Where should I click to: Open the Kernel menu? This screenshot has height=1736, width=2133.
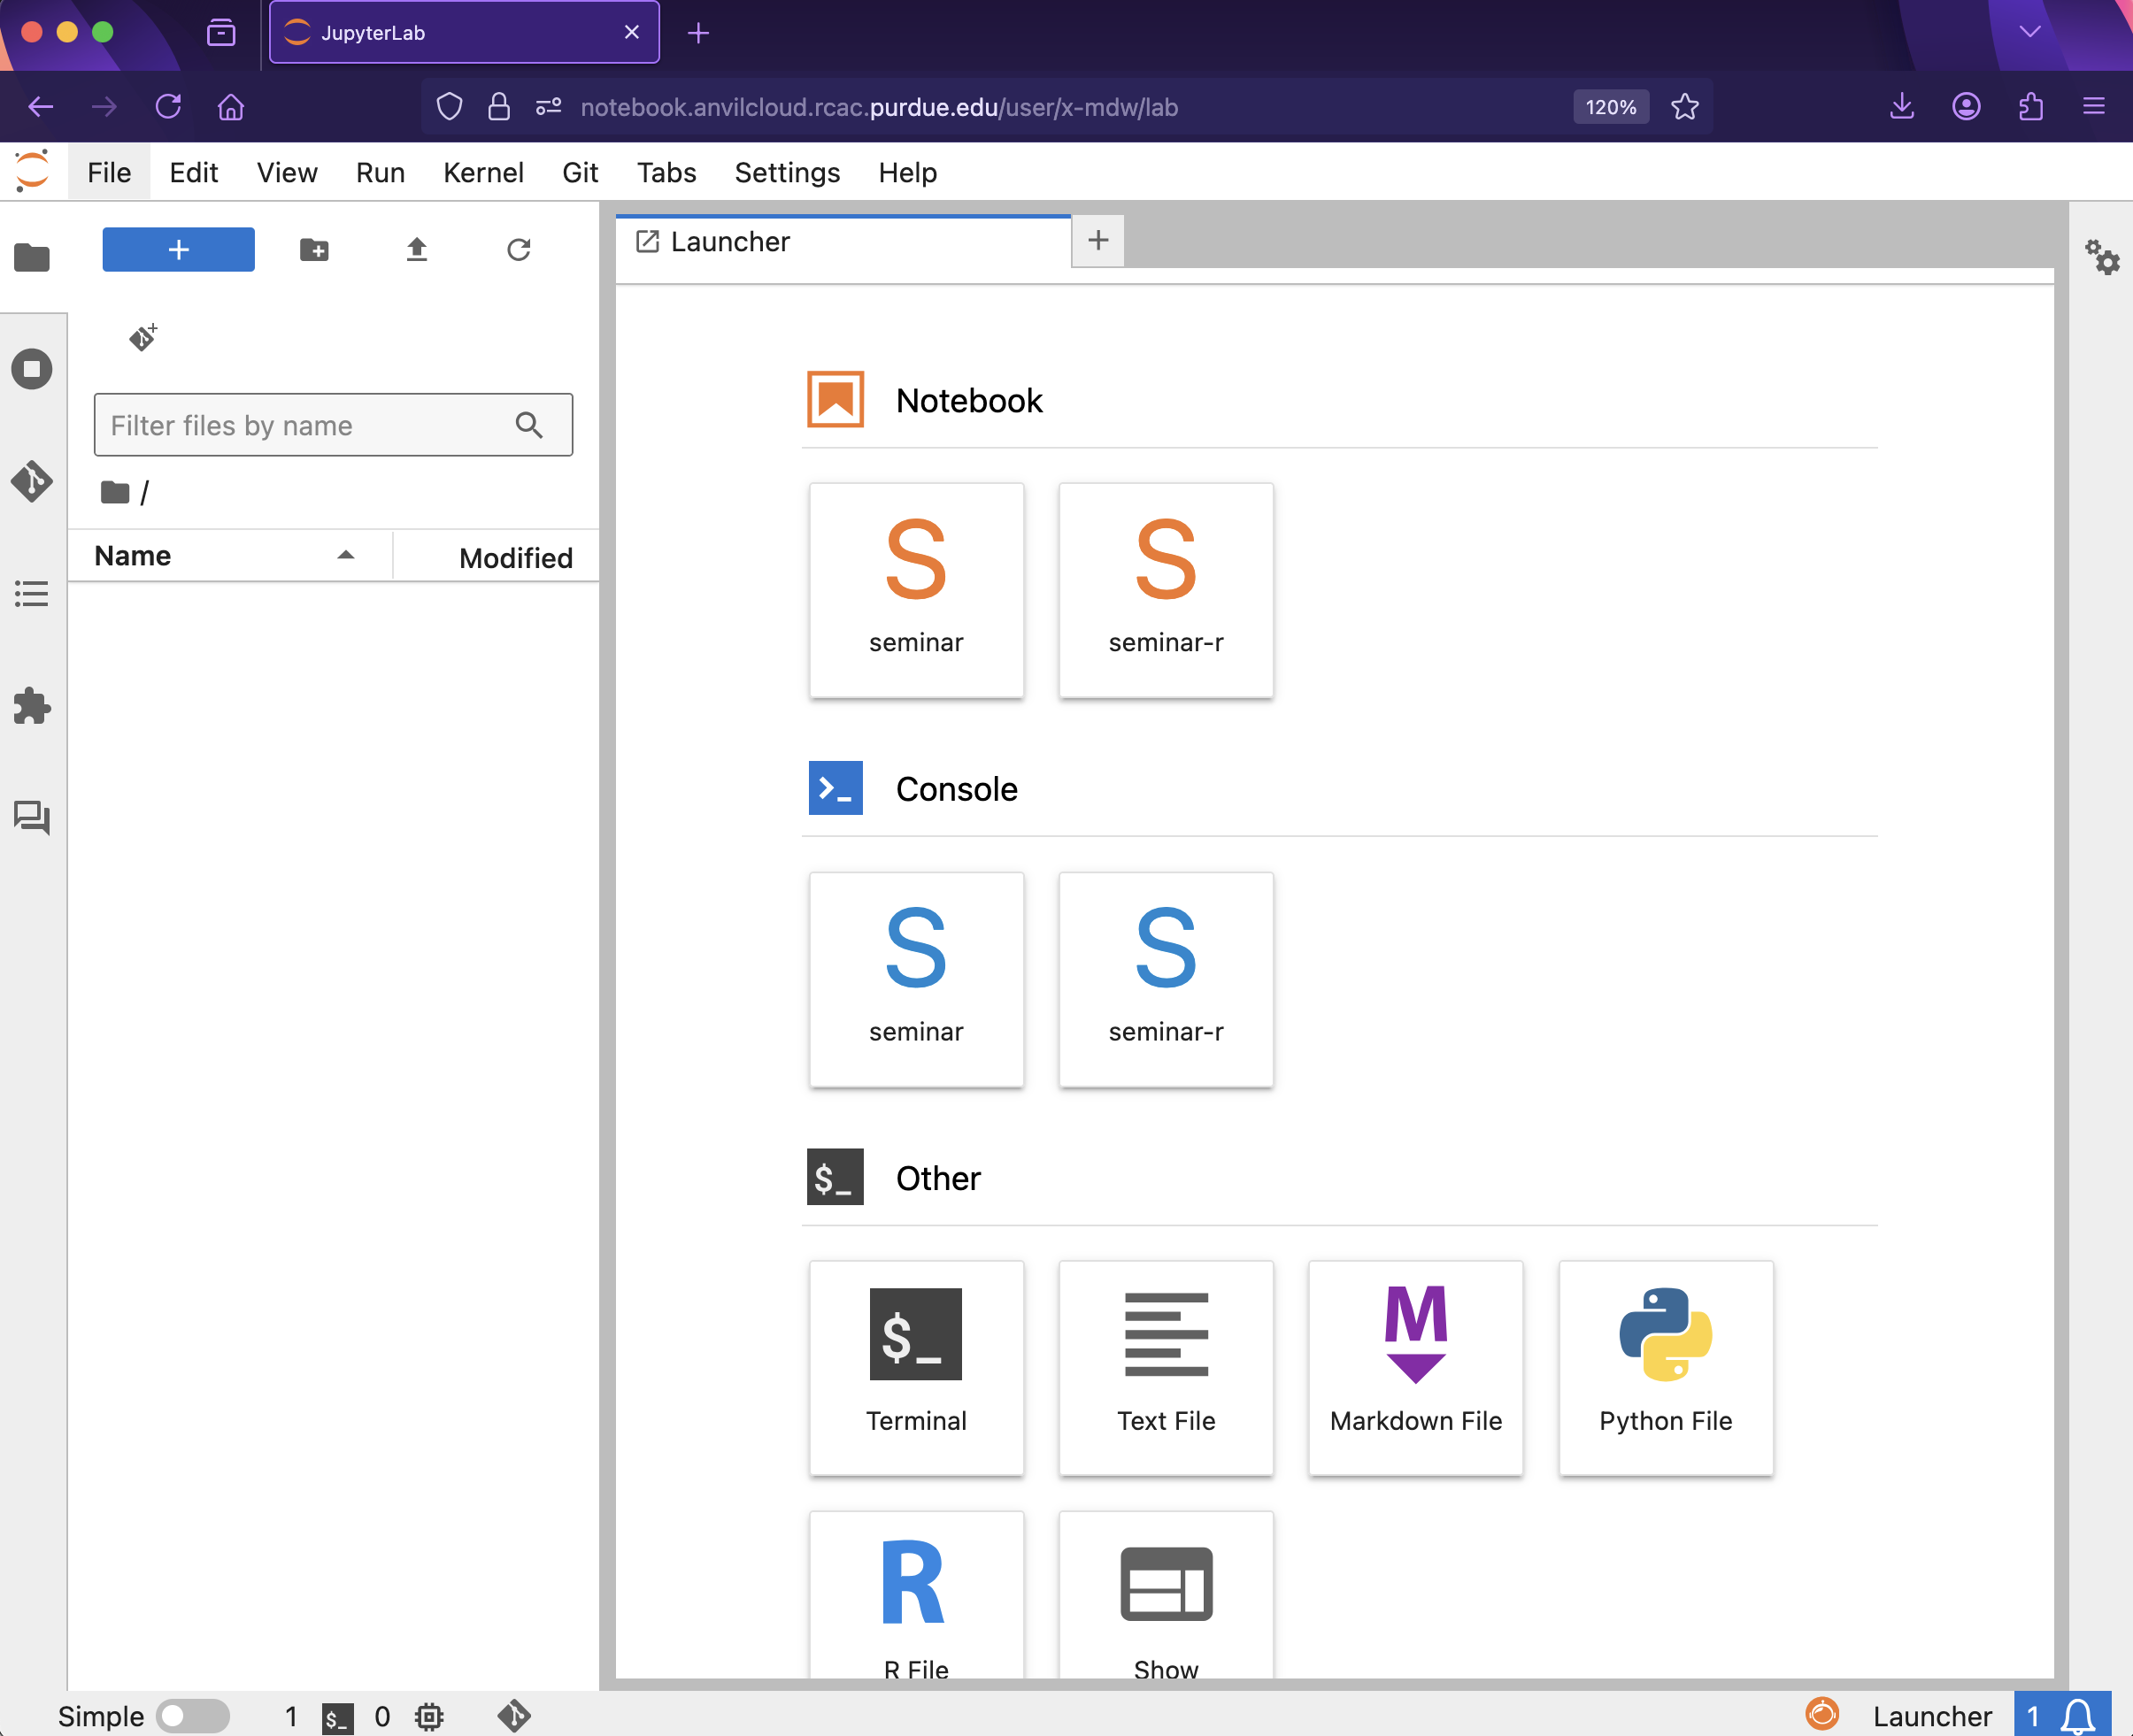point(483,172)
